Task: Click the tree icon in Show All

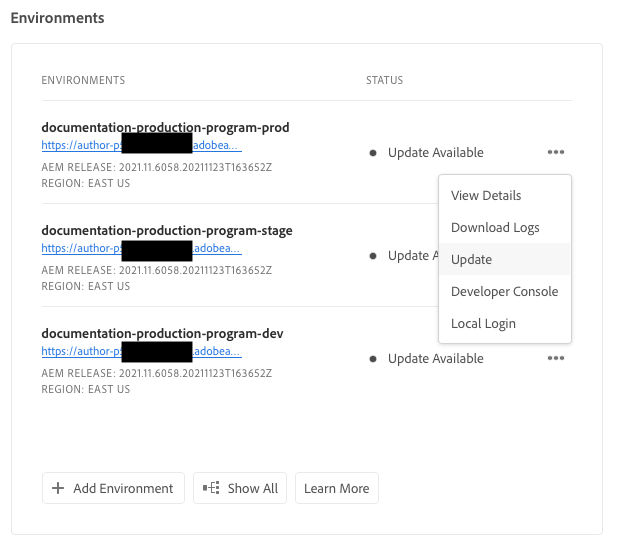Action: [x=211, y=488]
